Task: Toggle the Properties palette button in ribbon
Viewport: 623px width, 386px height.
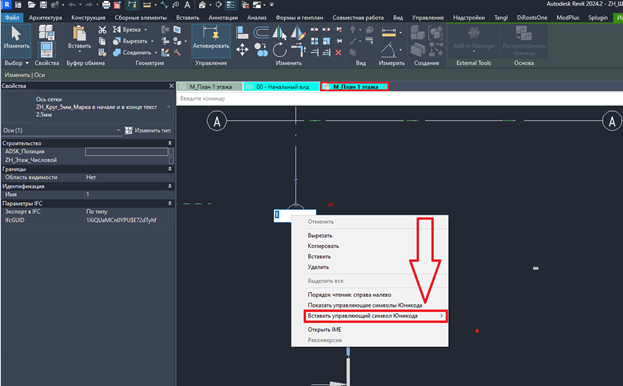Action: (x=46, y=50)
